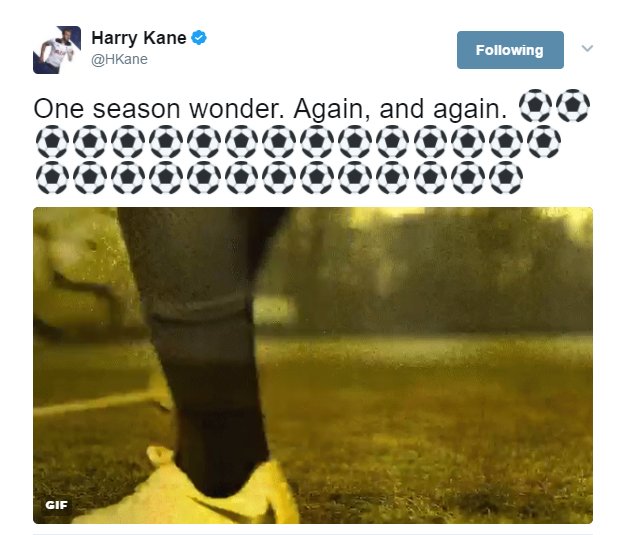Screen dimensions: 625x535
Task: Click the first soccer ball in the middle emoji row
Action: pos(52,142)
